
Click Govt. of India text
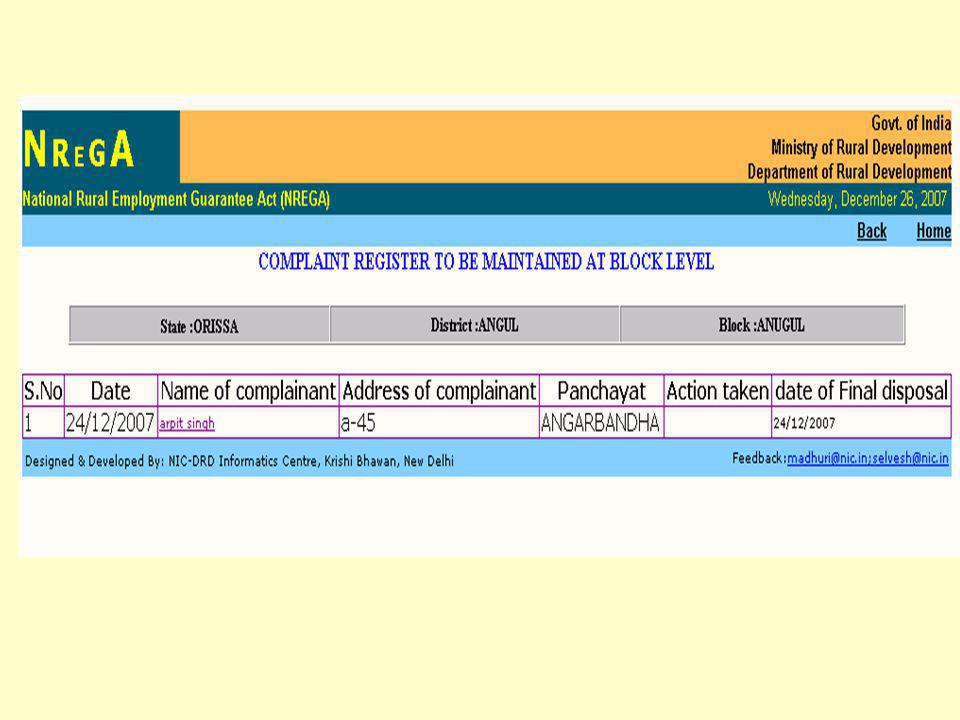(x=911, y=123)
